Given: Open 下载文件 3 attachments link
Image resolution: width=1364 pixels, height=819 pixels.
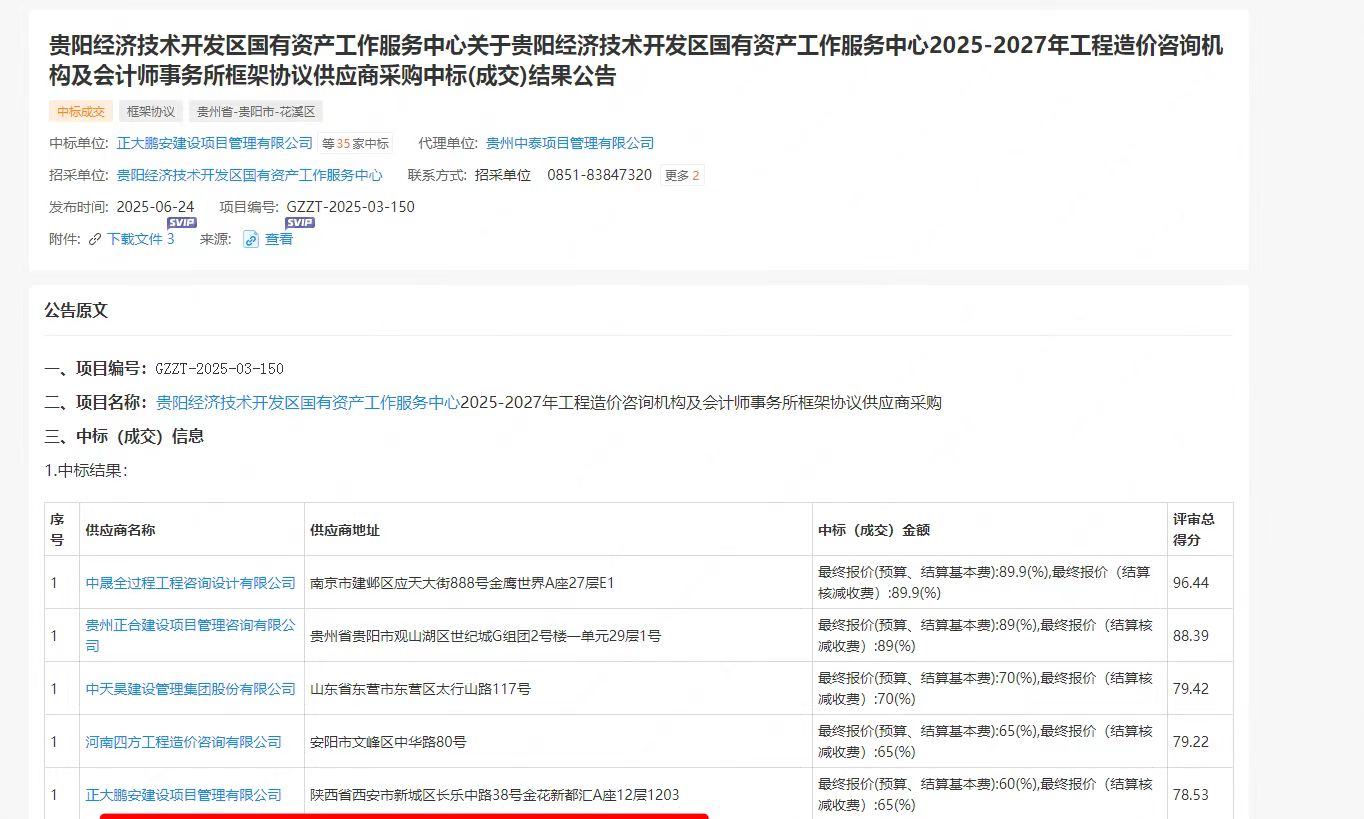Looking at the screenshot, I should pyautogui.click(x=140, y=239).
